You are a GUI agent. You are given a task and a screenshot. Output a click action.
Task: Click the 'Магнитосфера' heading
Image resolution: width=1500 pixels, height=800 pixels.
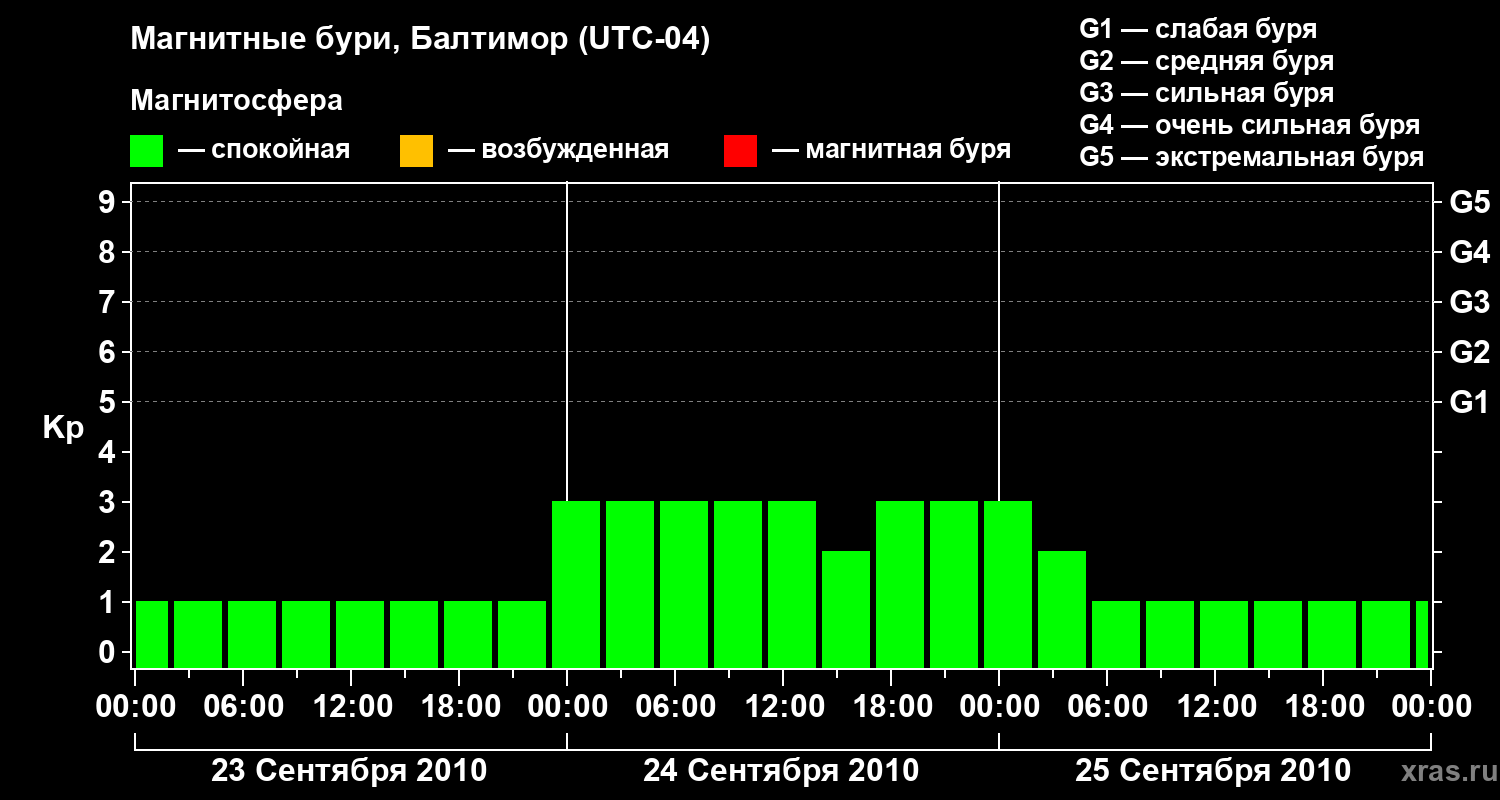pos(237,101)
